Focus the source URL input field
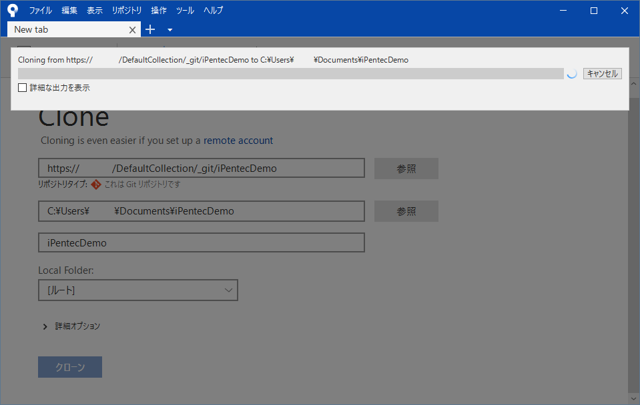Viewport: 640px width, 405px height. [x=201, y=168]
